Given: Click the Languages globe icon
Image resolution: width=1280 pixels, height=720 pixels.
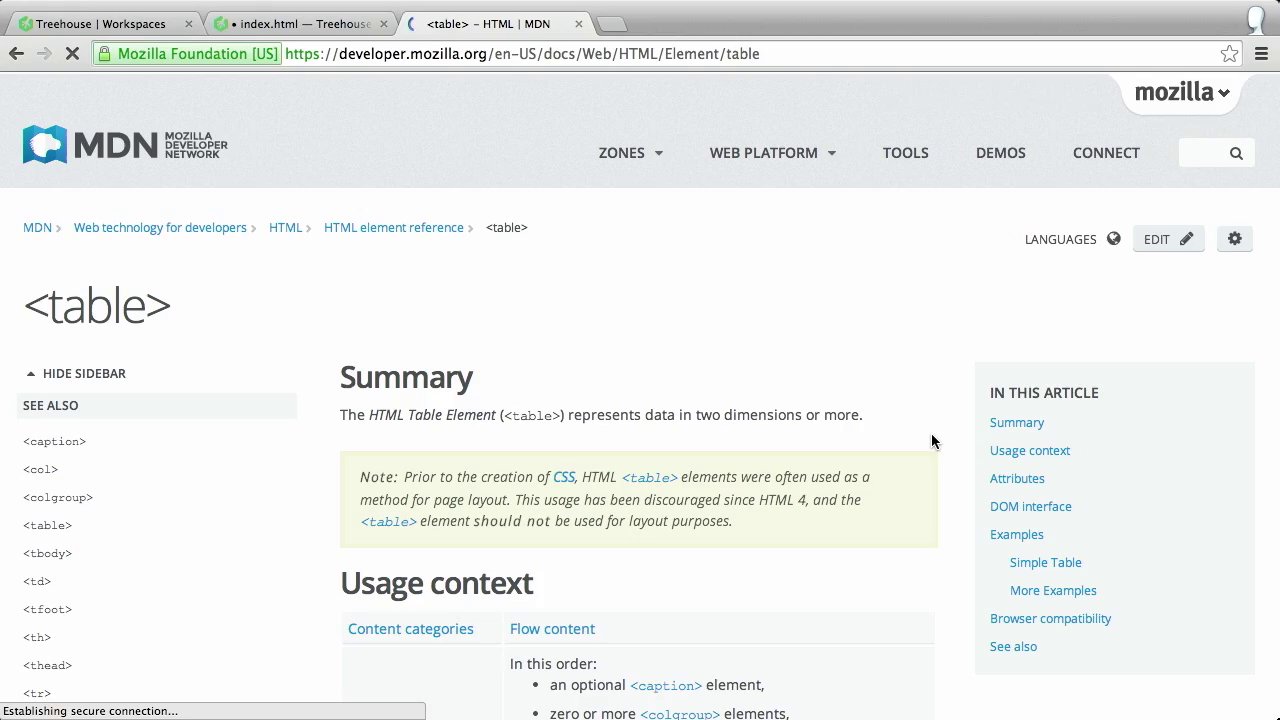Looking at the screenshot, I should tap(1113, 239).
